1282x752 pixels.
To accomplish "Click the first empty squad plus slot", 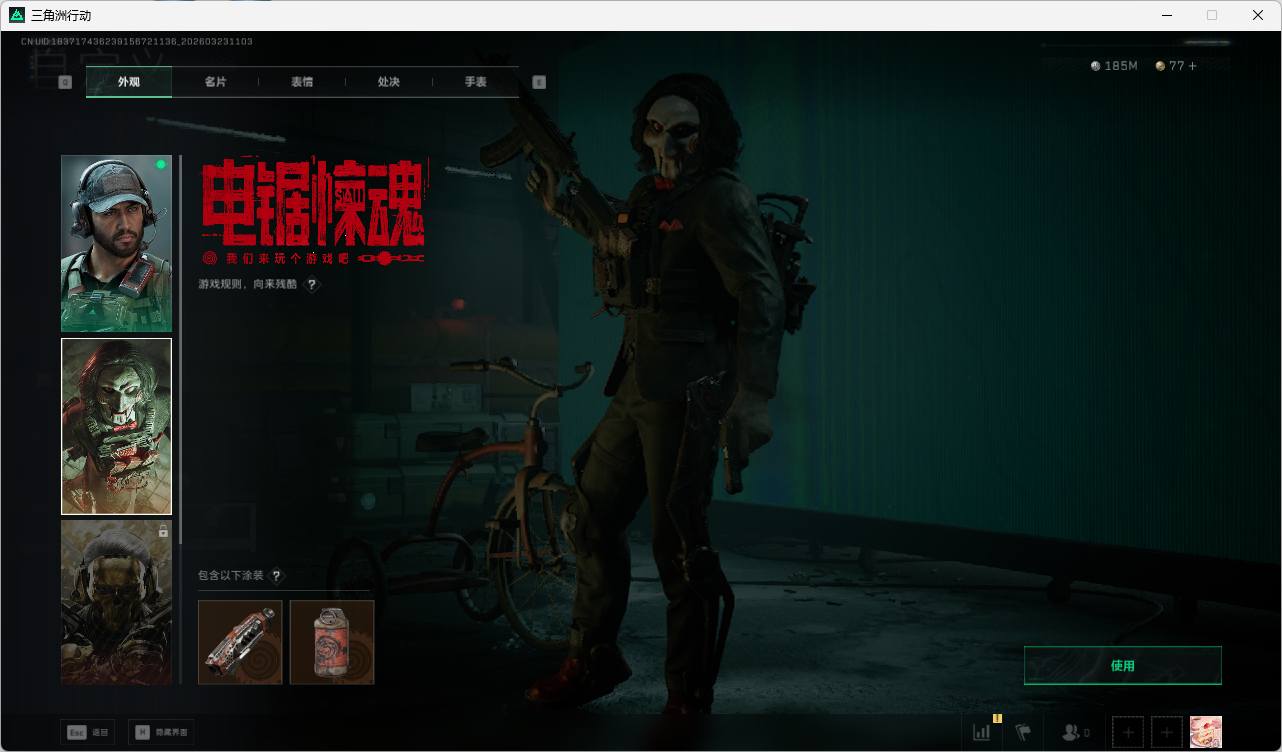I will pyautogui.click(x=1128, y=733).
